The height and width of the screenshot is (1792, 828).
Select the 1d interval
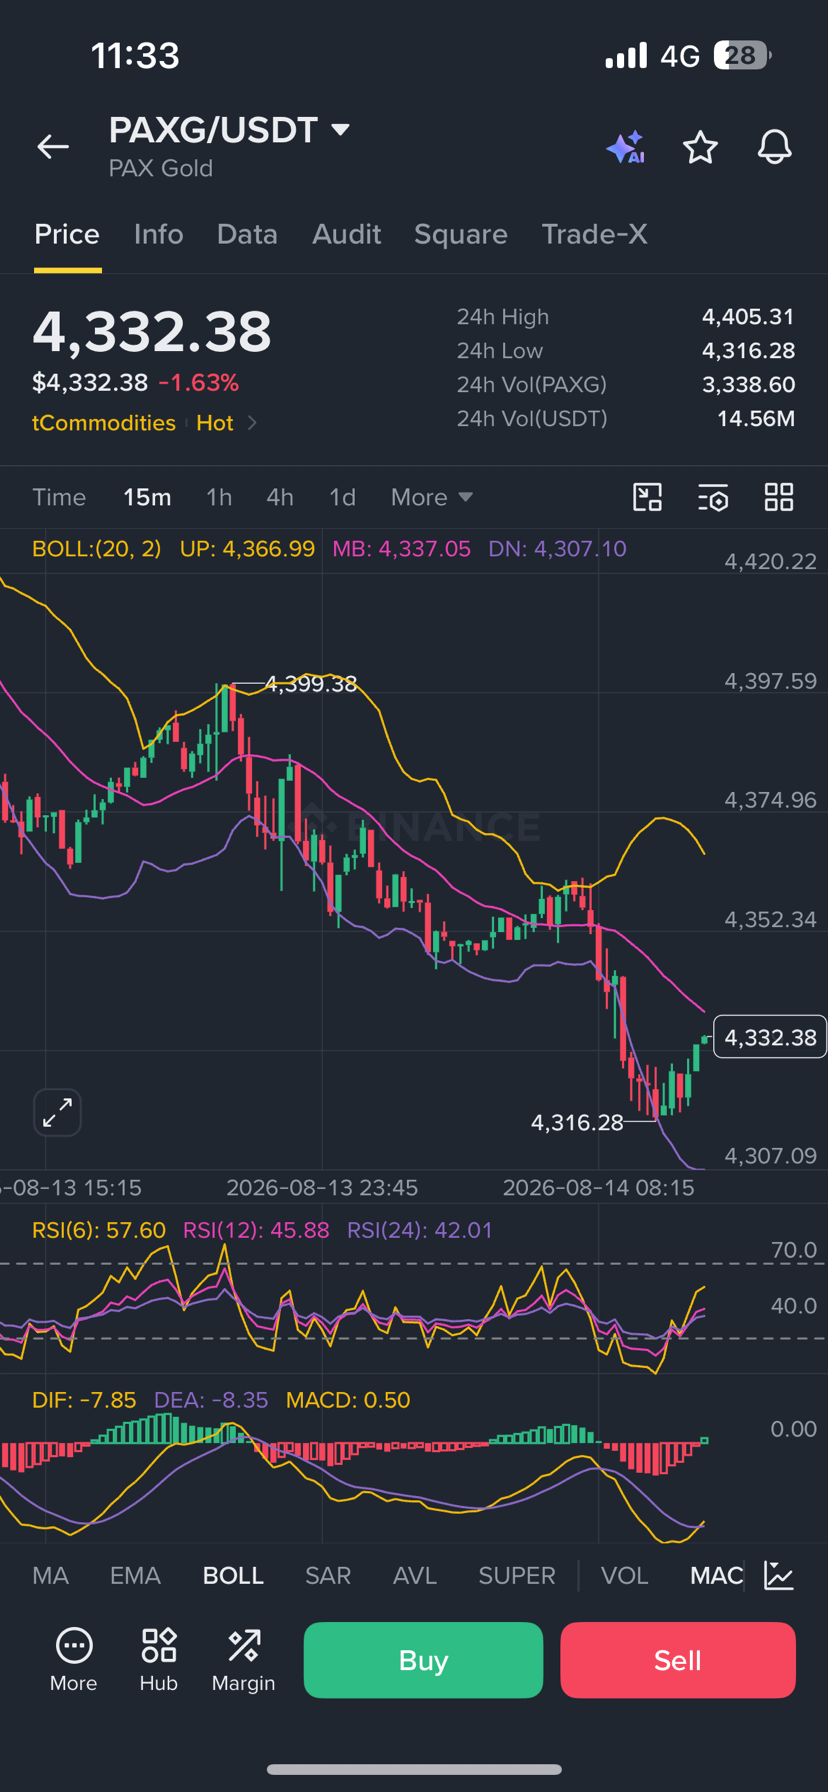(343, 497)
